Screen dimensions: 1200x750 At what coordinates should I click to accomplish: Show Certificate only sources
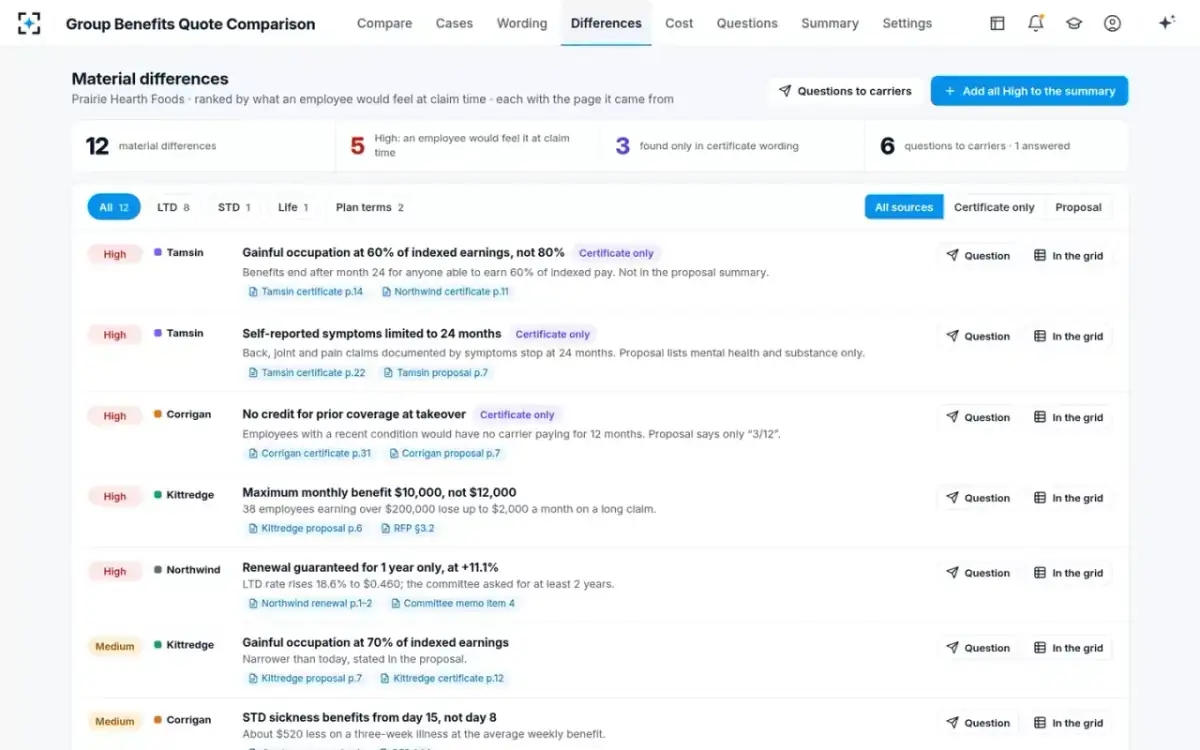point(994,207)
